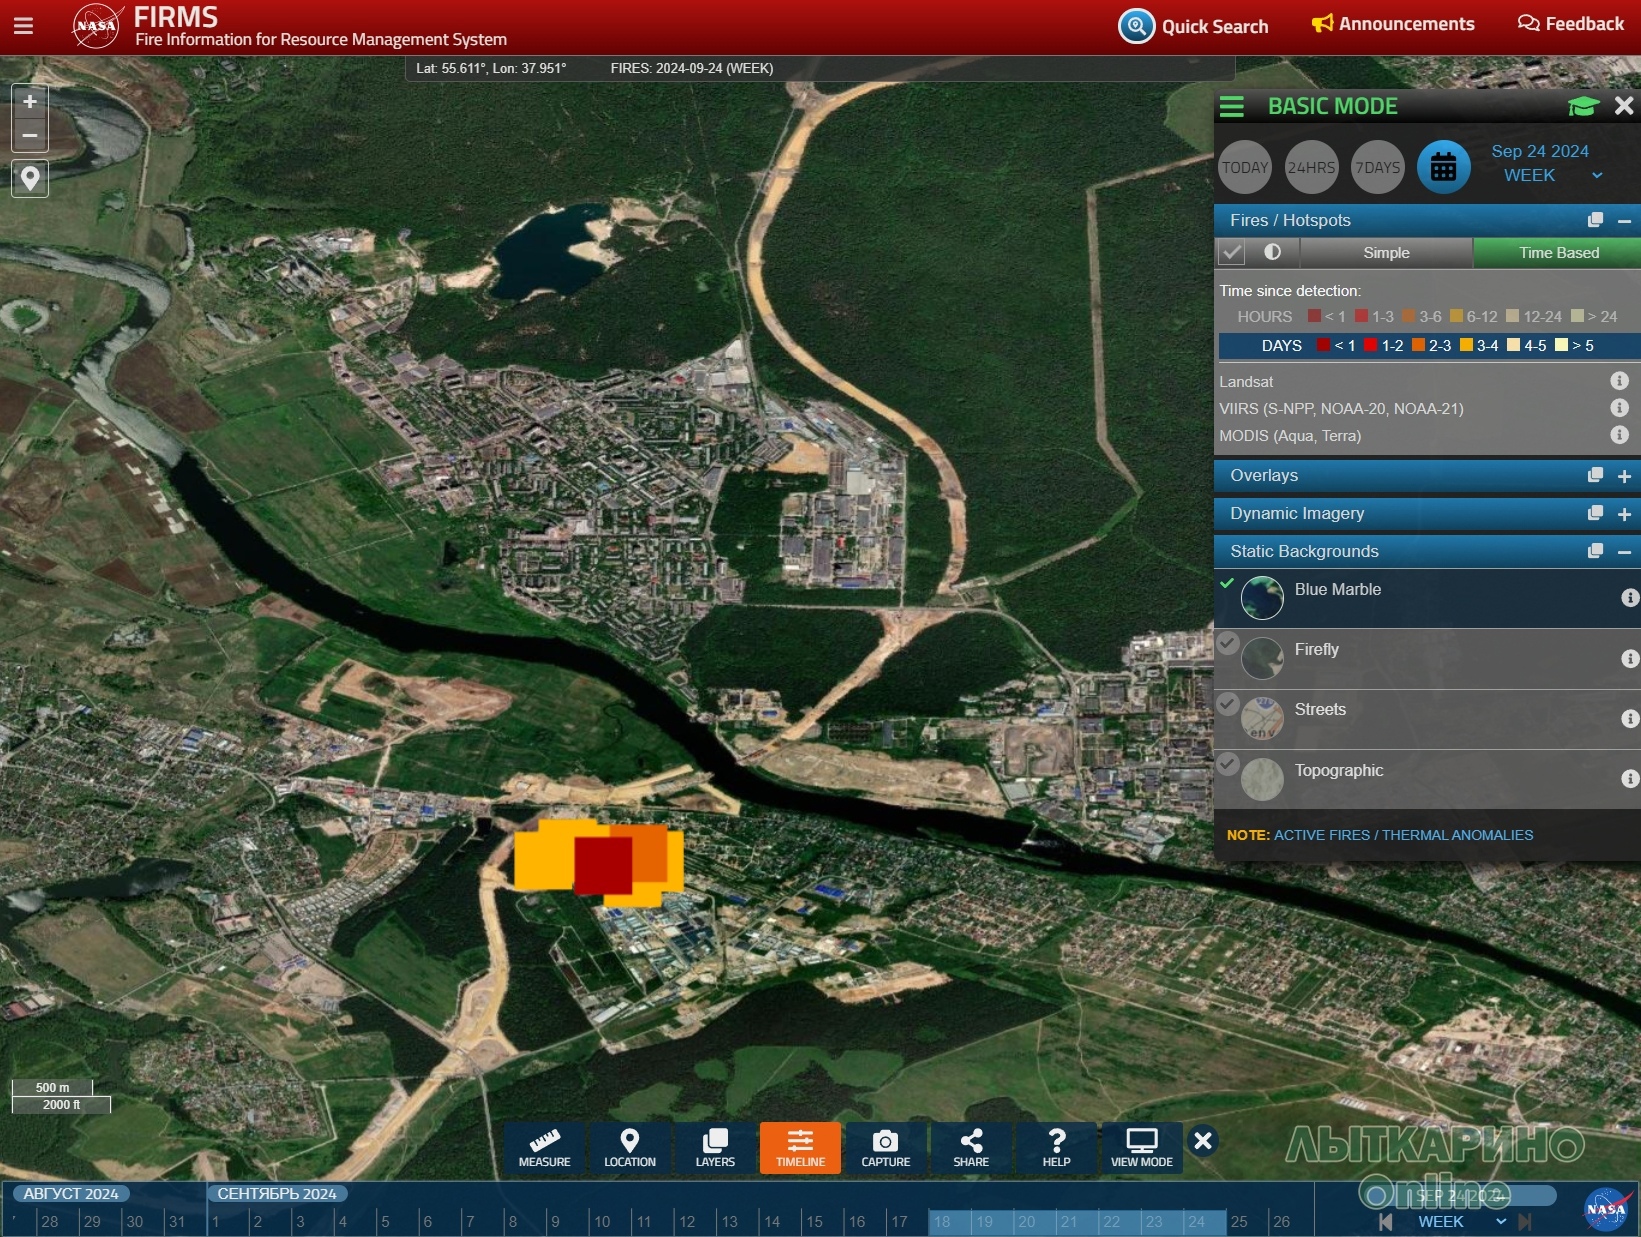Click the orange 2-3 days swatch
This screenshot has width=1641, height=1237.
pos(1418,345)
